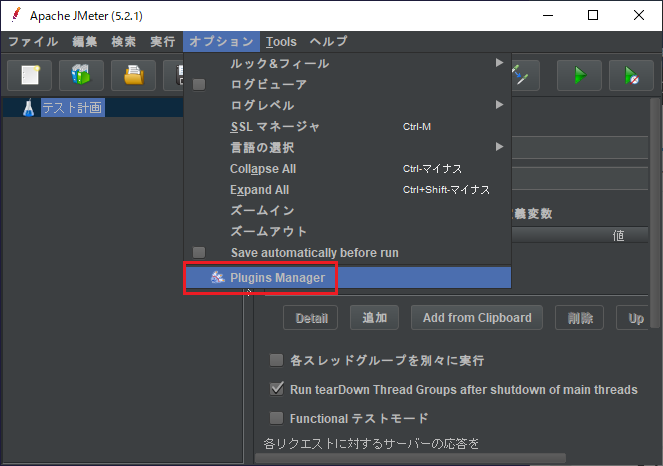Click the New test plan toolbar icon
The image size is (663, 466).
[30, 75]
